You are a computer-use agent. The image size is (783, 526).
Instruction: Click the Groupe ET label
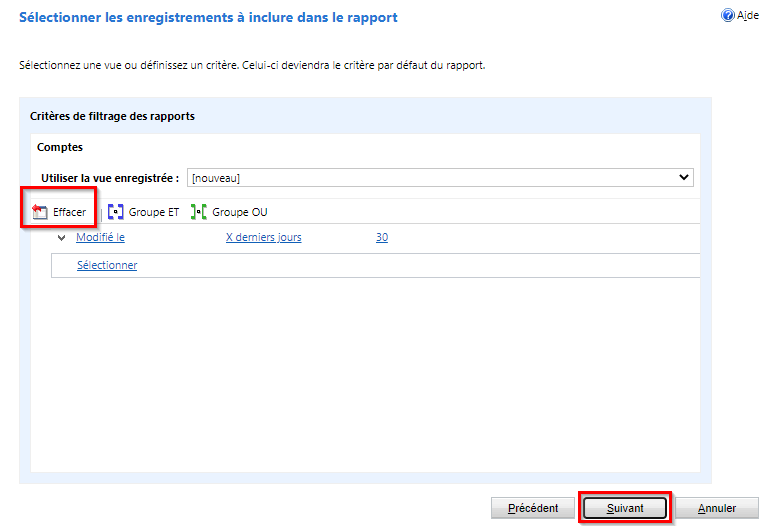[154, 212]
